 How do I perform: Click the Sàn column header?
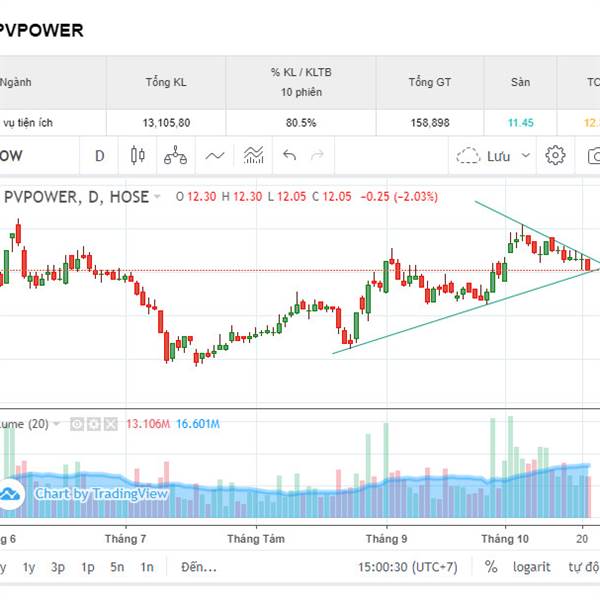(520, 82)
